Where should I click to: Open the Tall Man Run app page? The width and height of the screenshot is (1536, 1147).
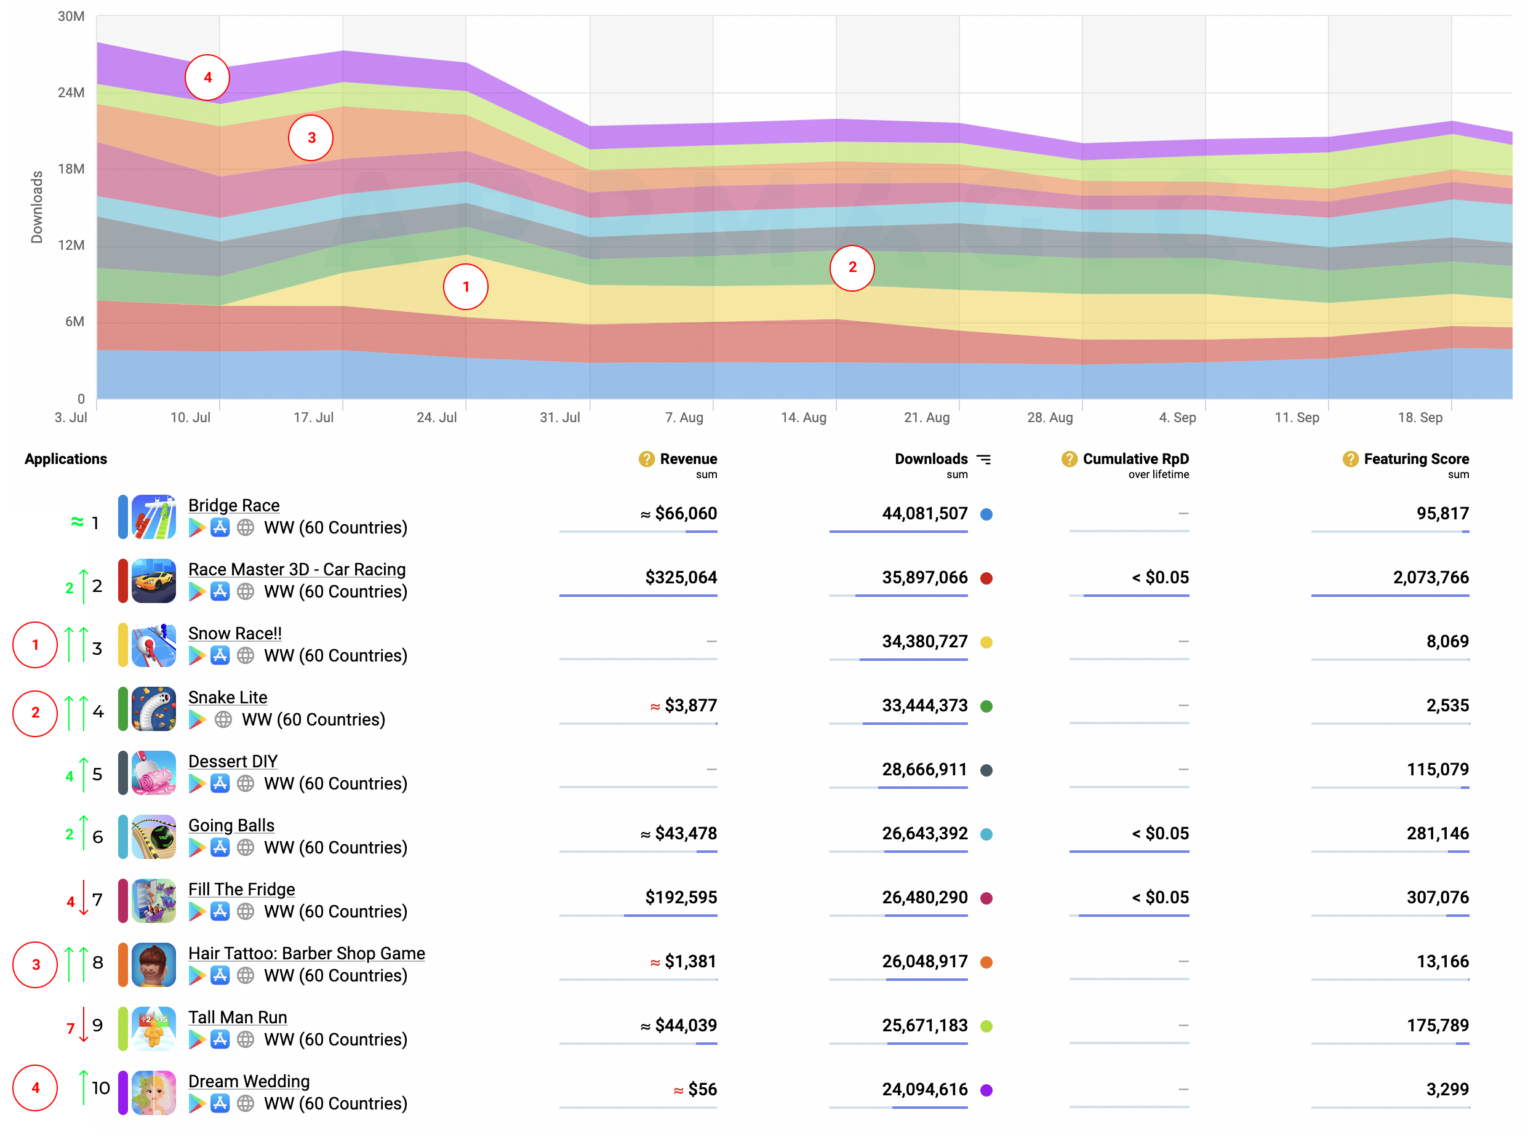tap(237, 1017)
